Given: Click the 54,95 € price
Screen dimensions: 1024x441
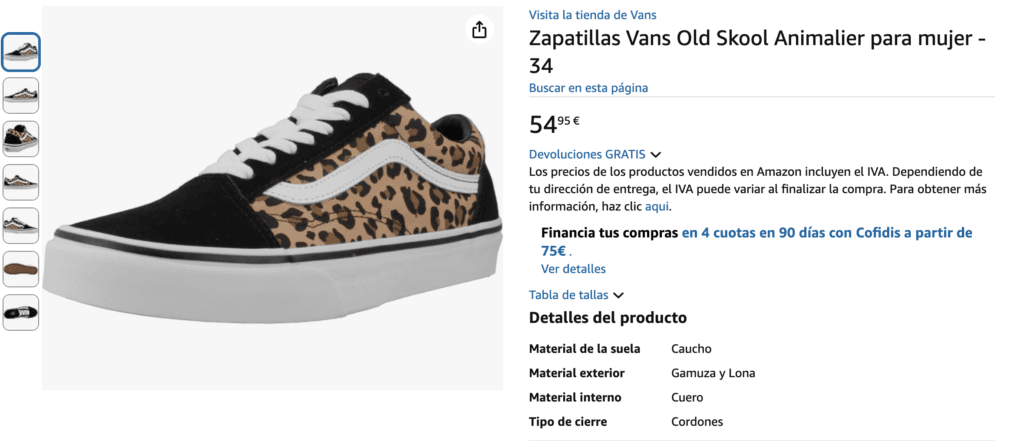Looking at the screenshot, I should [555, 125].
